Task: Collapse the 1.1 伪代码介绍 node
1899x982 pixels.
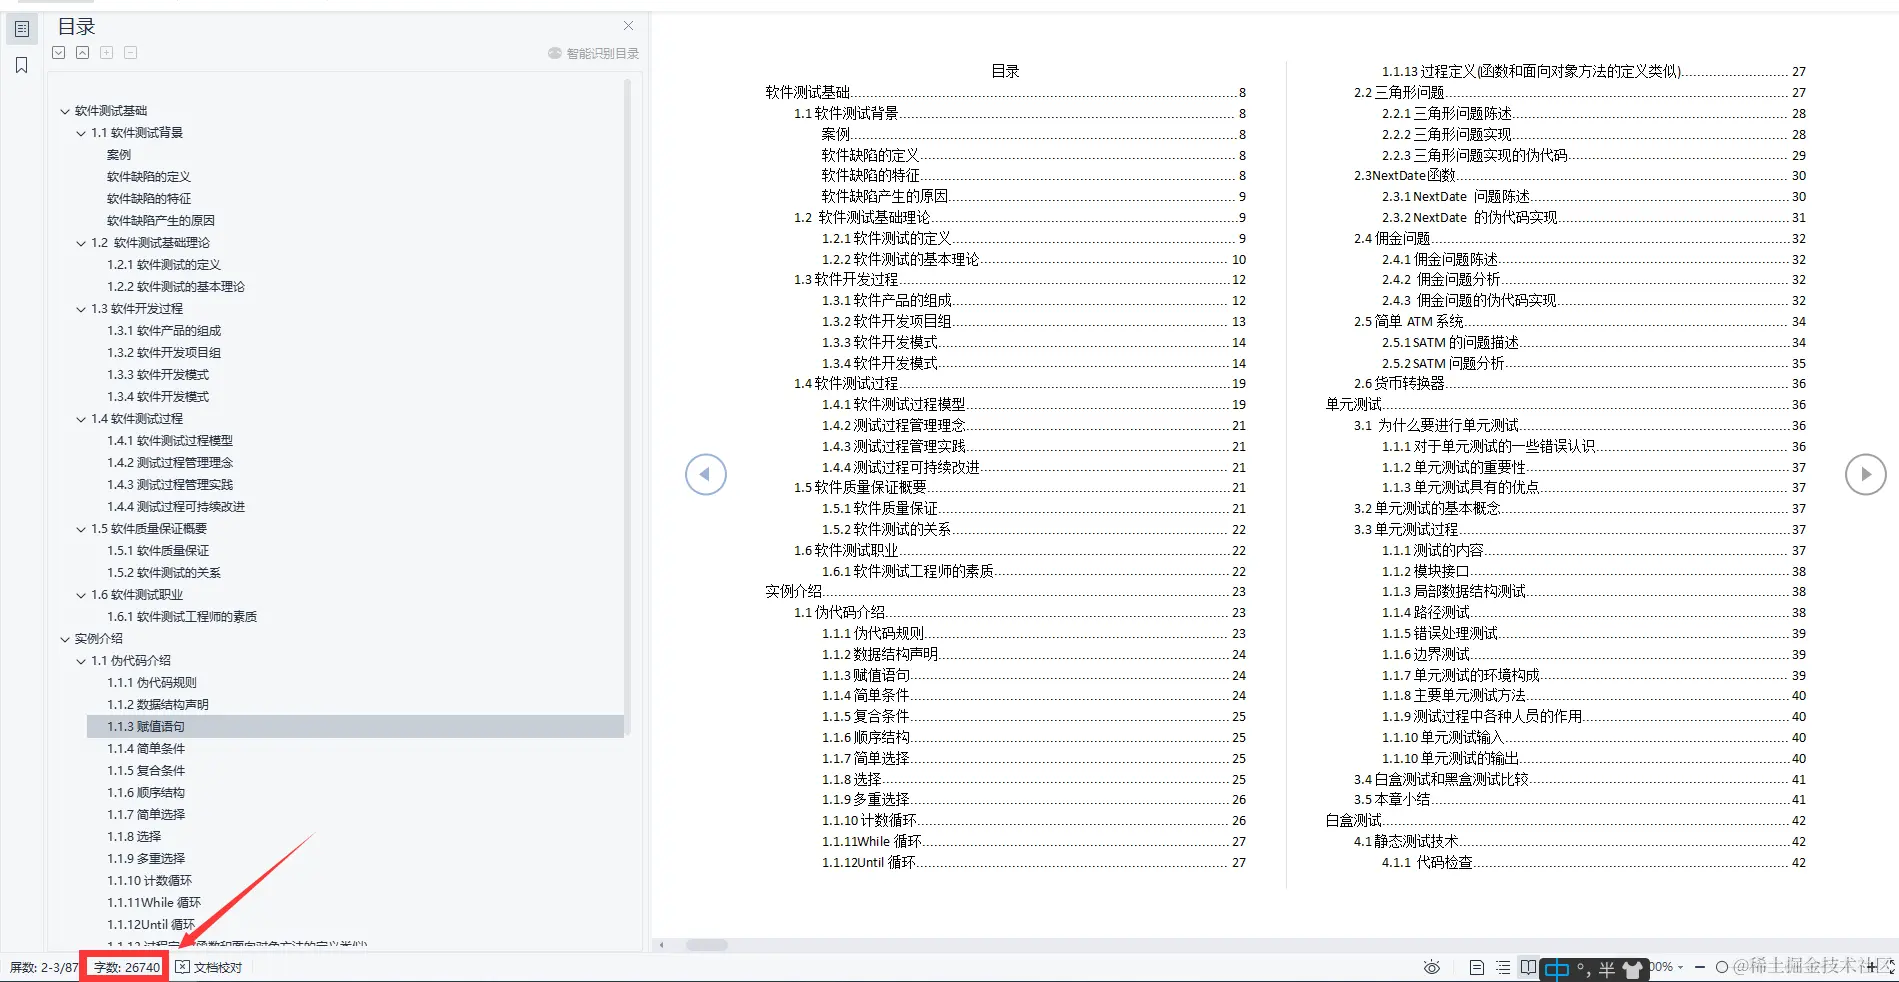Action: pyautogui.click(x=81, y=661)
